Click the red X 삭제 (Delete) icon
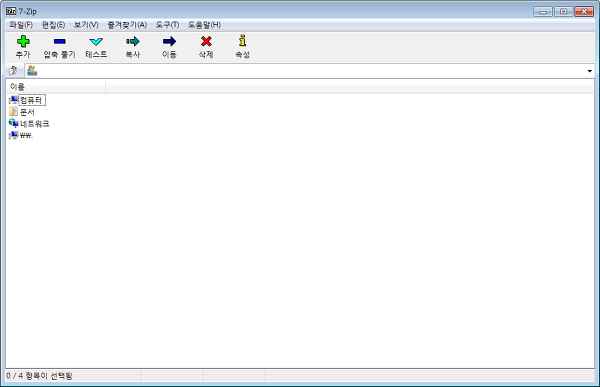Viewport: 600px width, 387px height. point(206,41)
